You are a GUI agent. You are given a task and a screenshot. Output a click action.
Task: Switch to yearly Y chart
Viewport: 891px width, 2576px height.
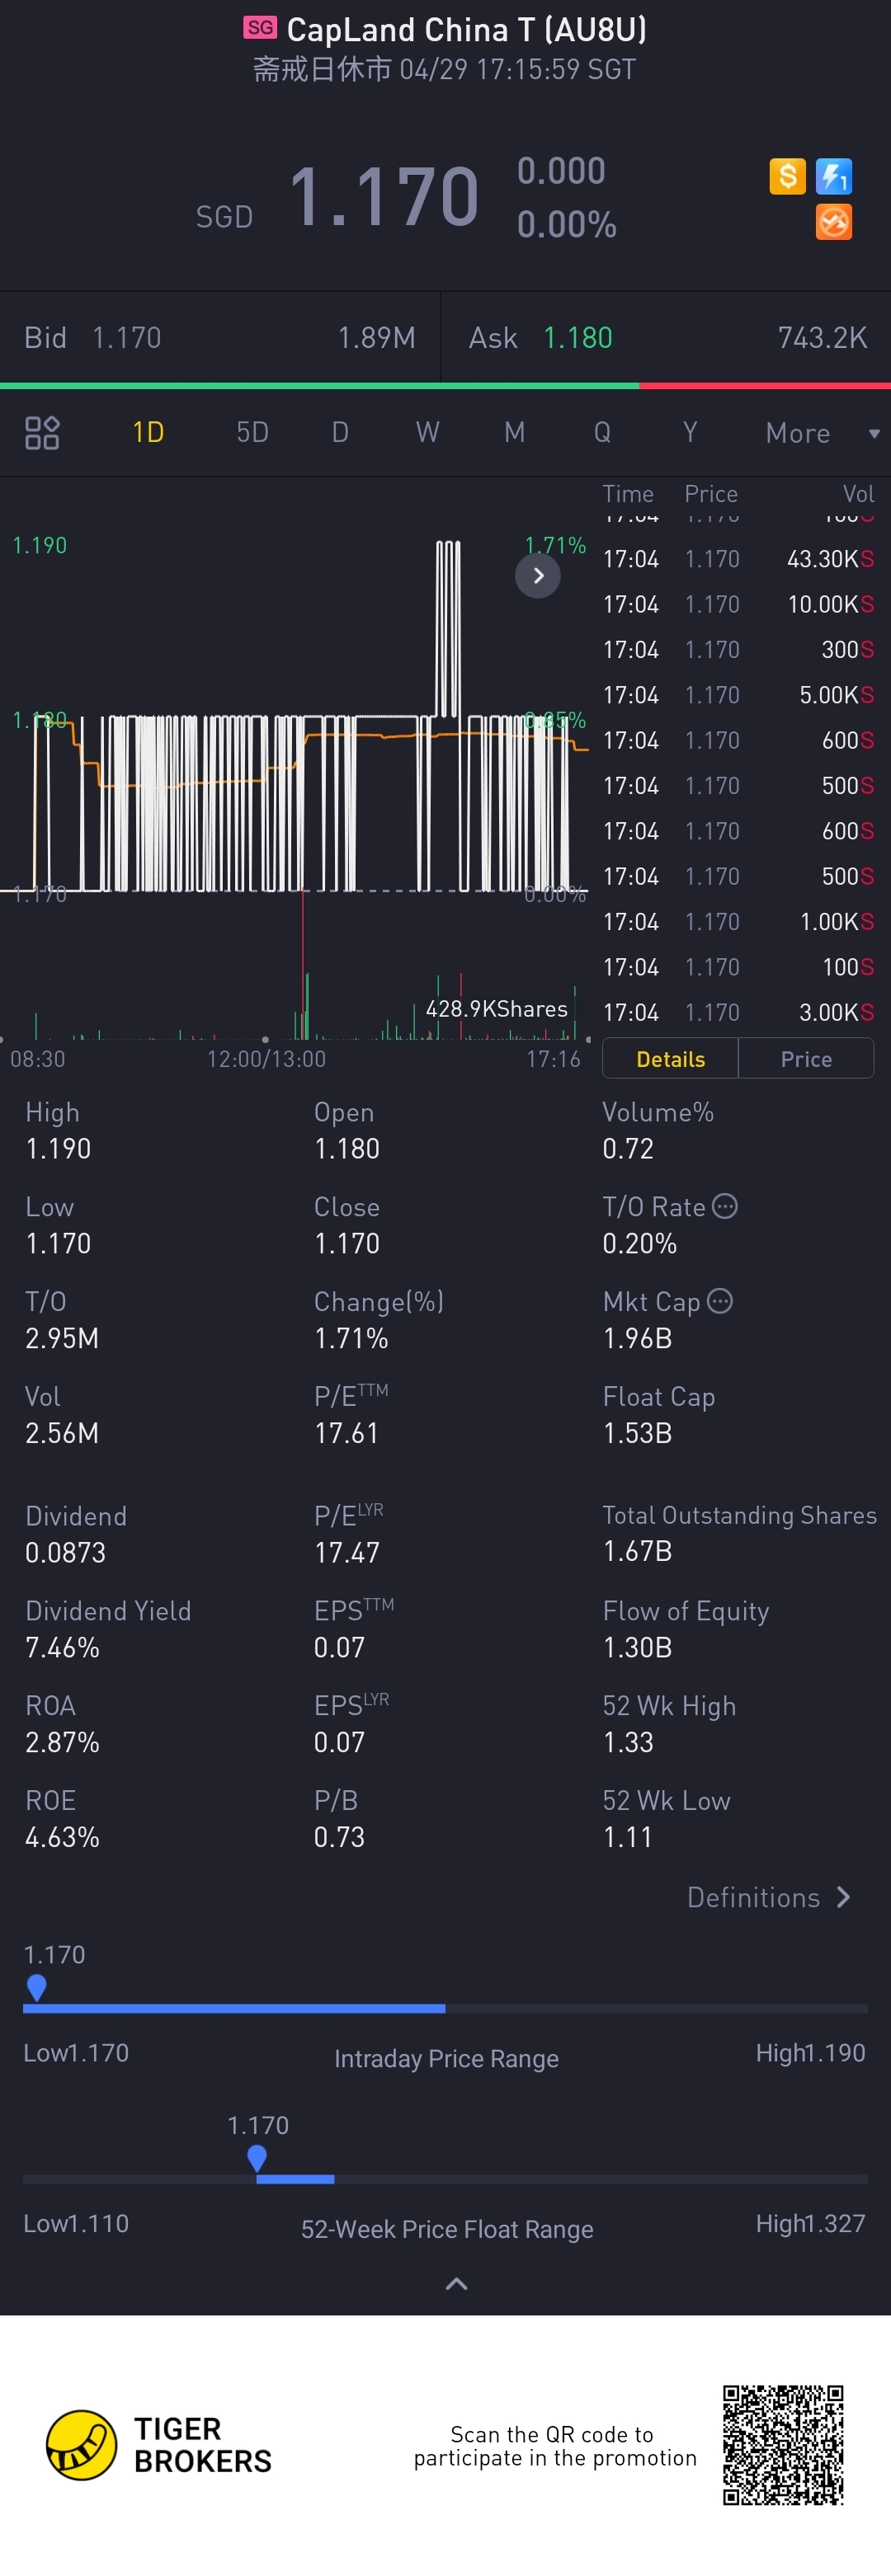point(690,432)
